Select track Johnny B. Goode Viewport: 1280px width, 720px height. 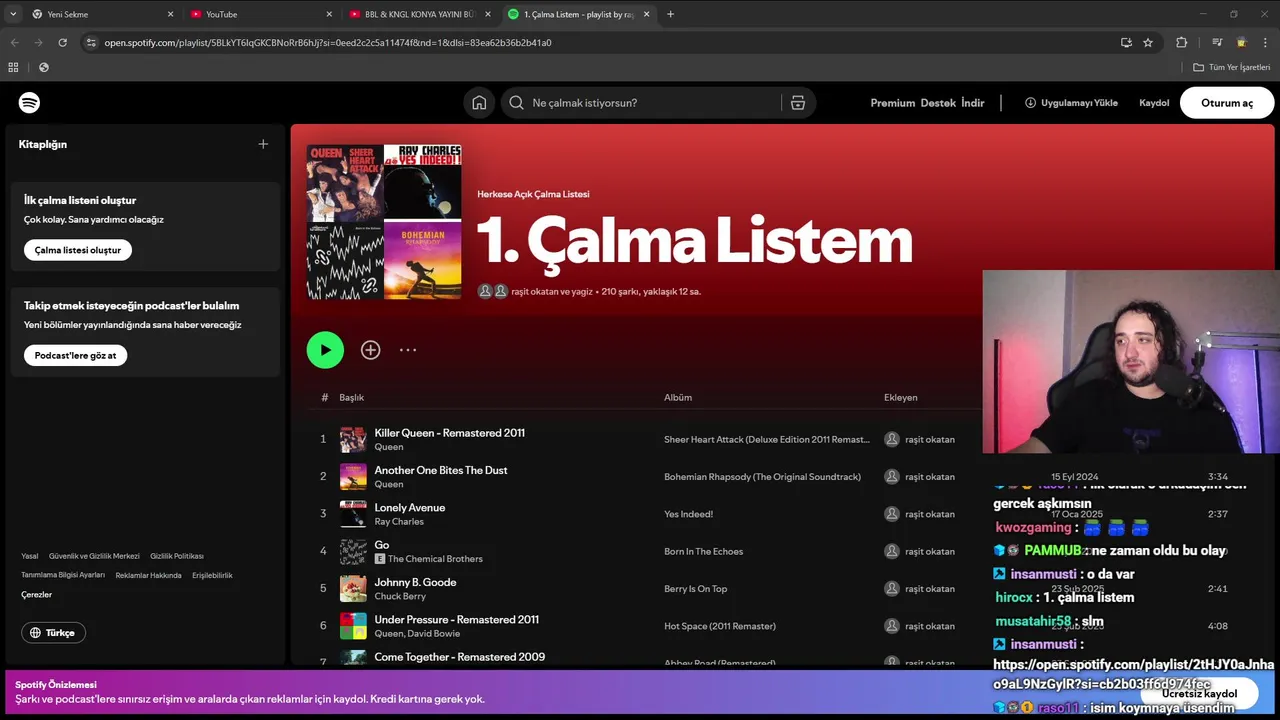pos(415,582)
